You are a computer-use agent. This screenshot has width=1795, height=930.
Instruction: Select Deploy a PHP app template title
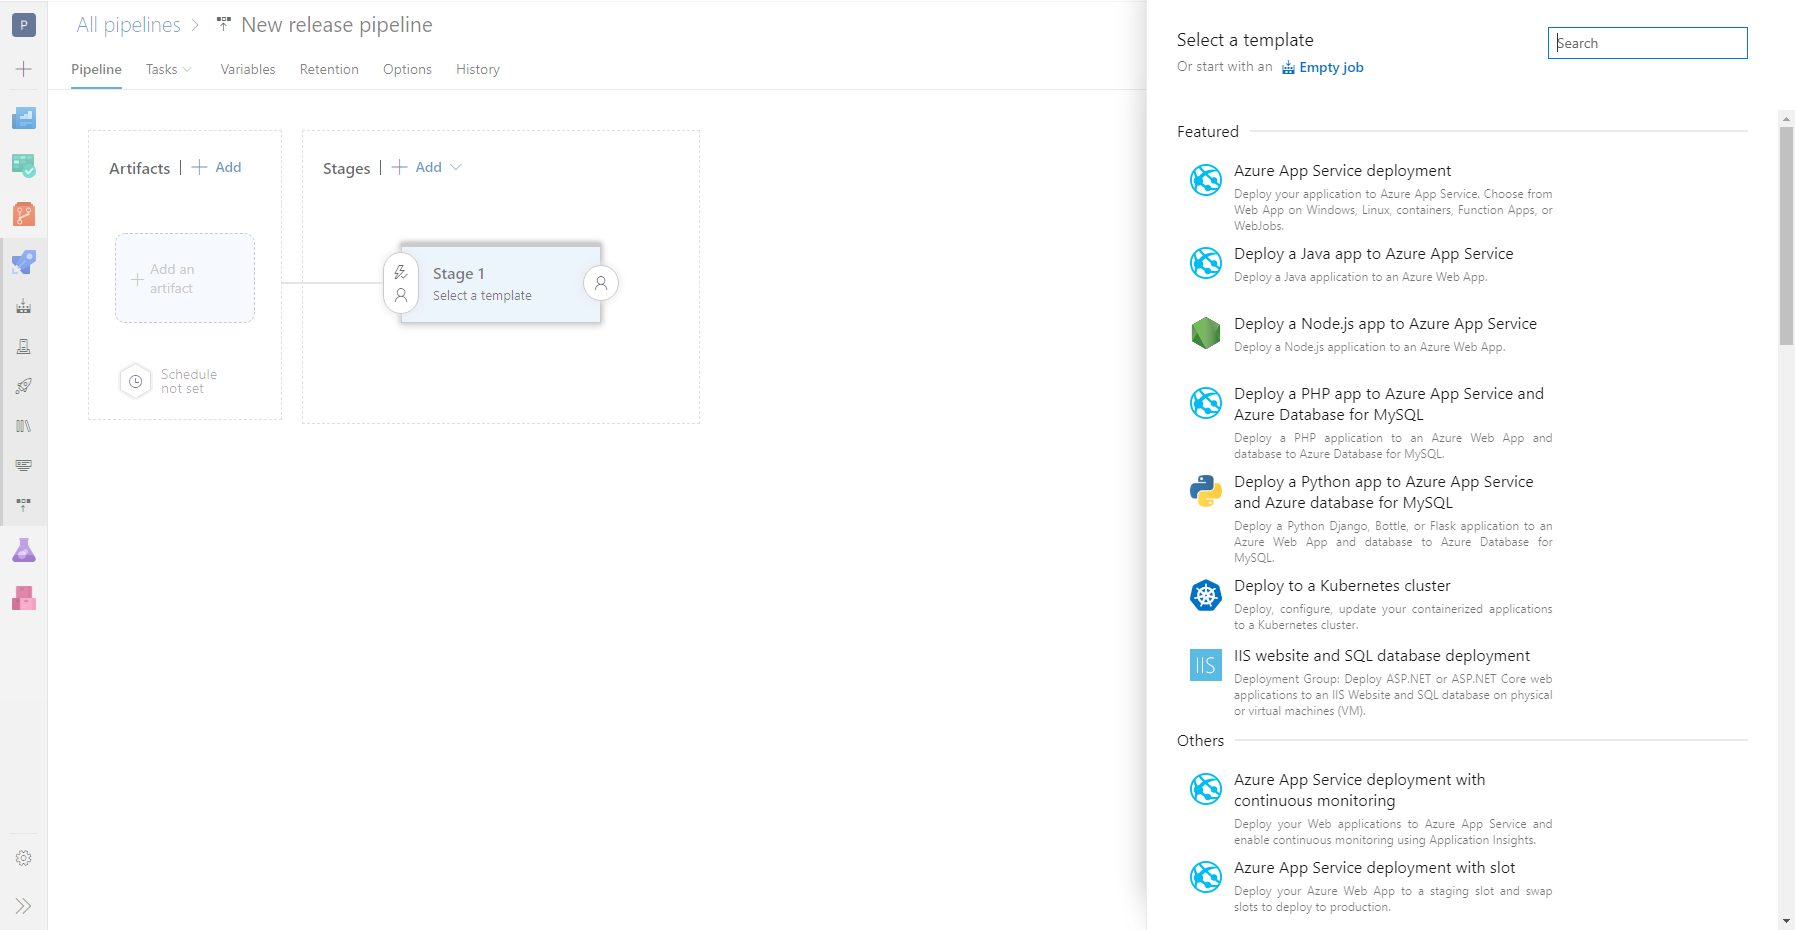coord(1389,404)
